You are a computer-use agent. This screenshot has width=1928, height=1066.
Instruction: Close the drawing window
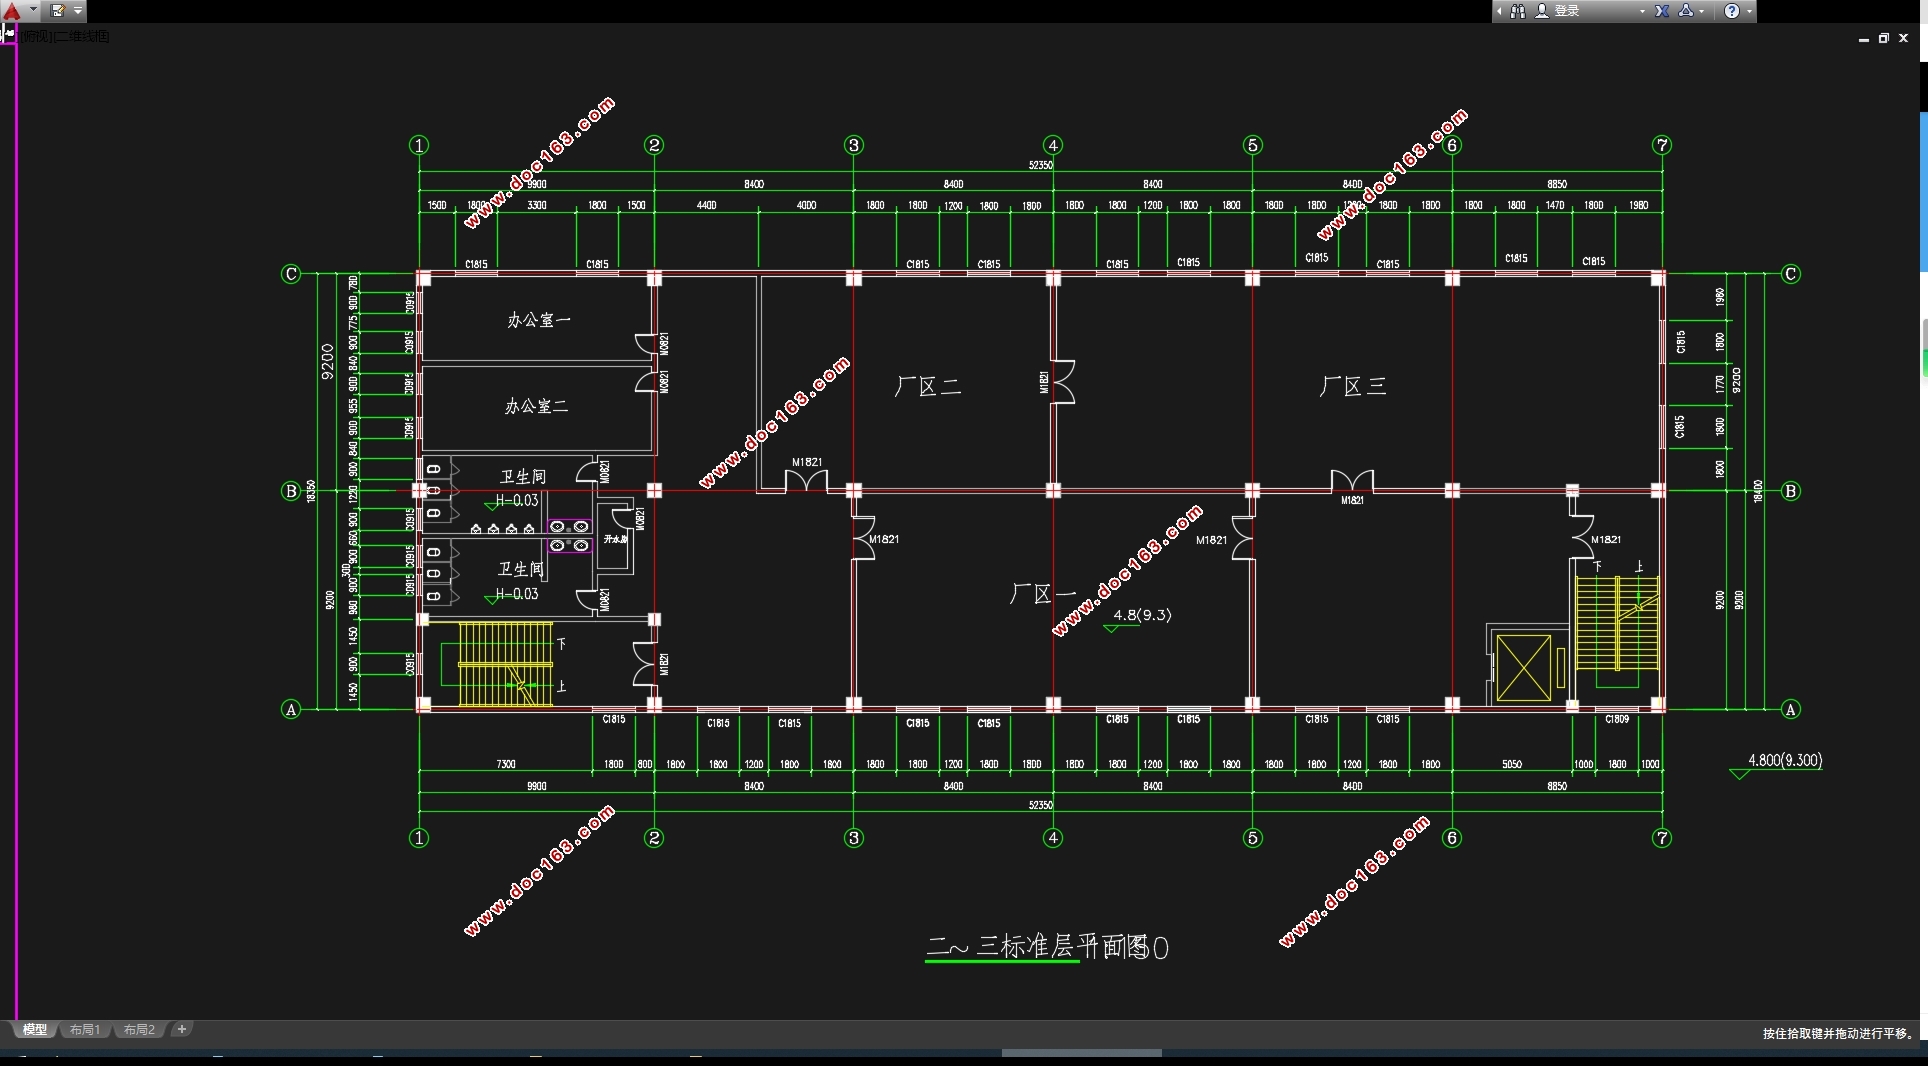pos(1904,39)
